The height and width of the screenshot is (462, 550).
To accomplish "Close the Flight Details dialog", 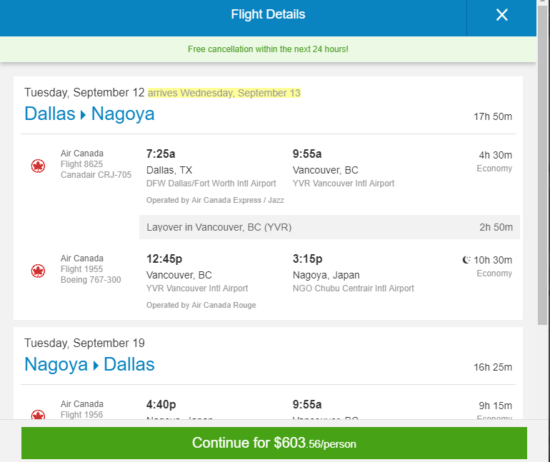I will tap(502, 15).
